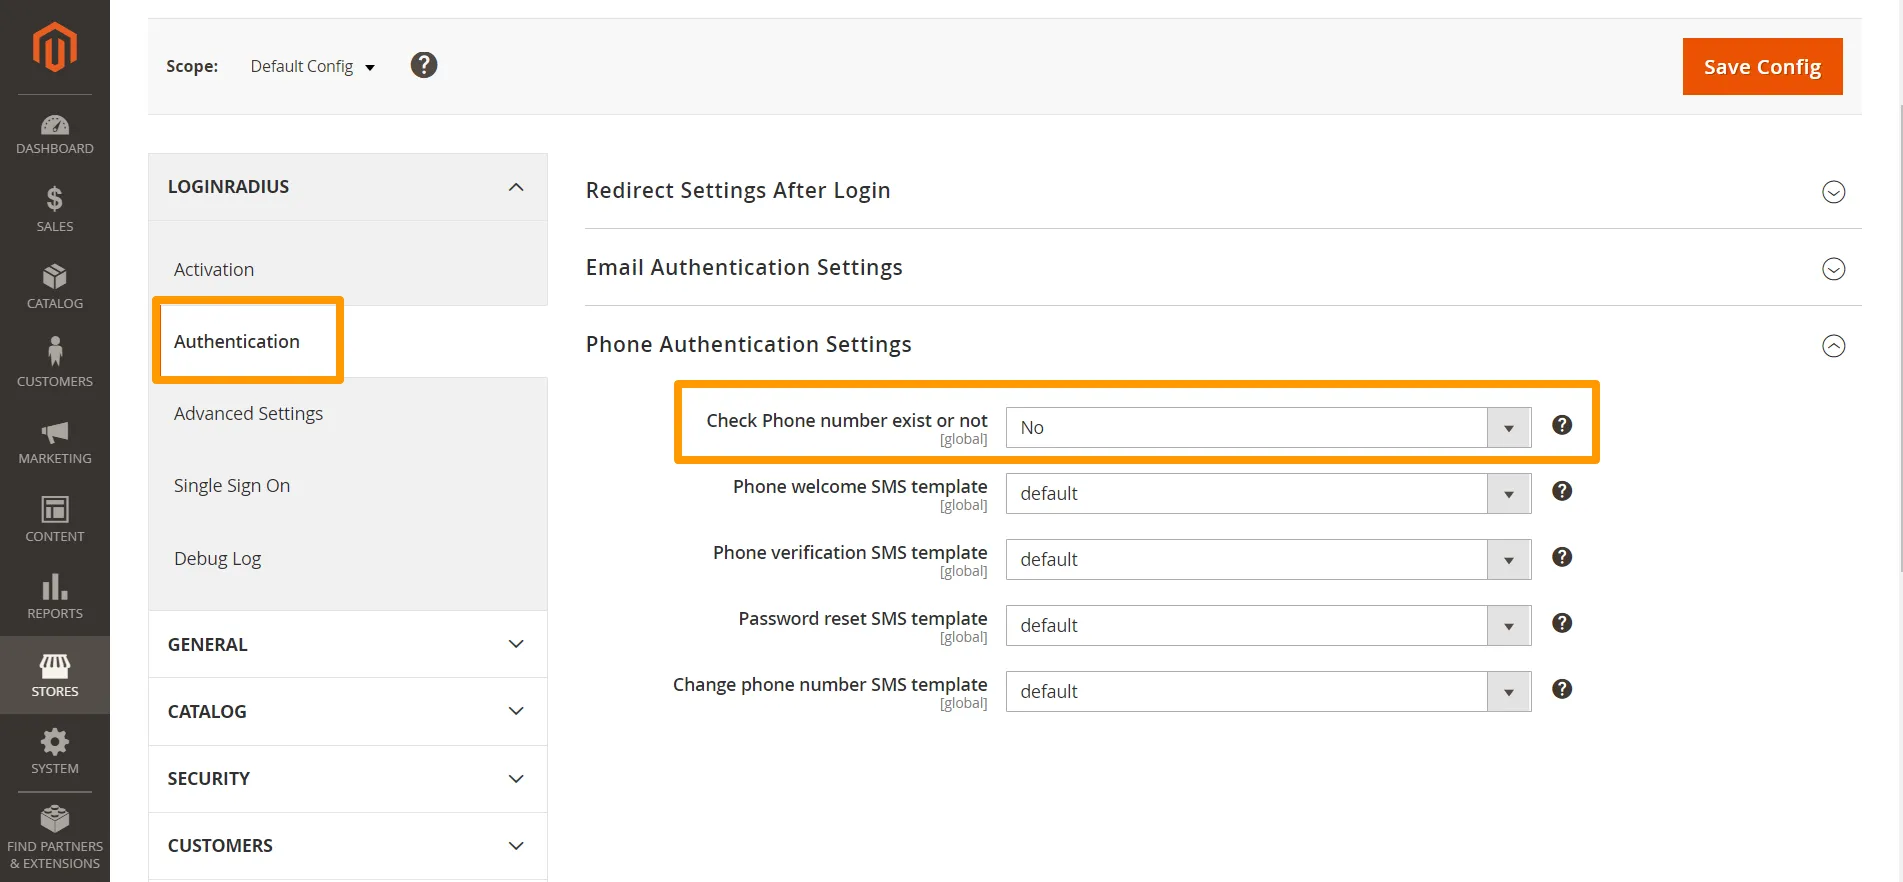Expand Redirect Settings After Login section
This screenshot has height=882, width=1903.
coord(1832,192)
